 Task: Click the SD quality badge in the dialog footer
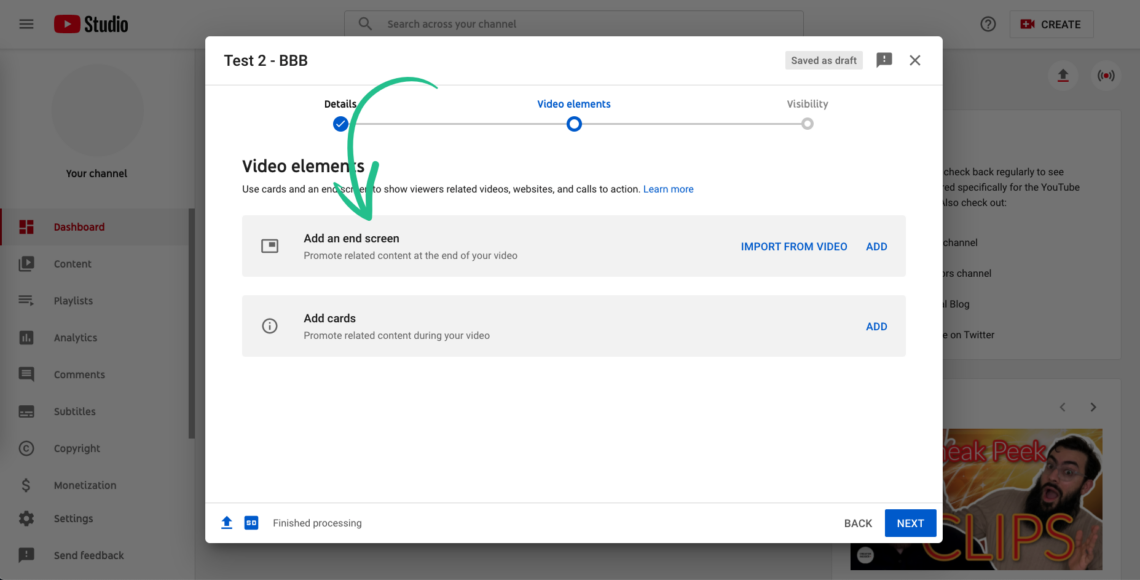(x=251, y=522)
